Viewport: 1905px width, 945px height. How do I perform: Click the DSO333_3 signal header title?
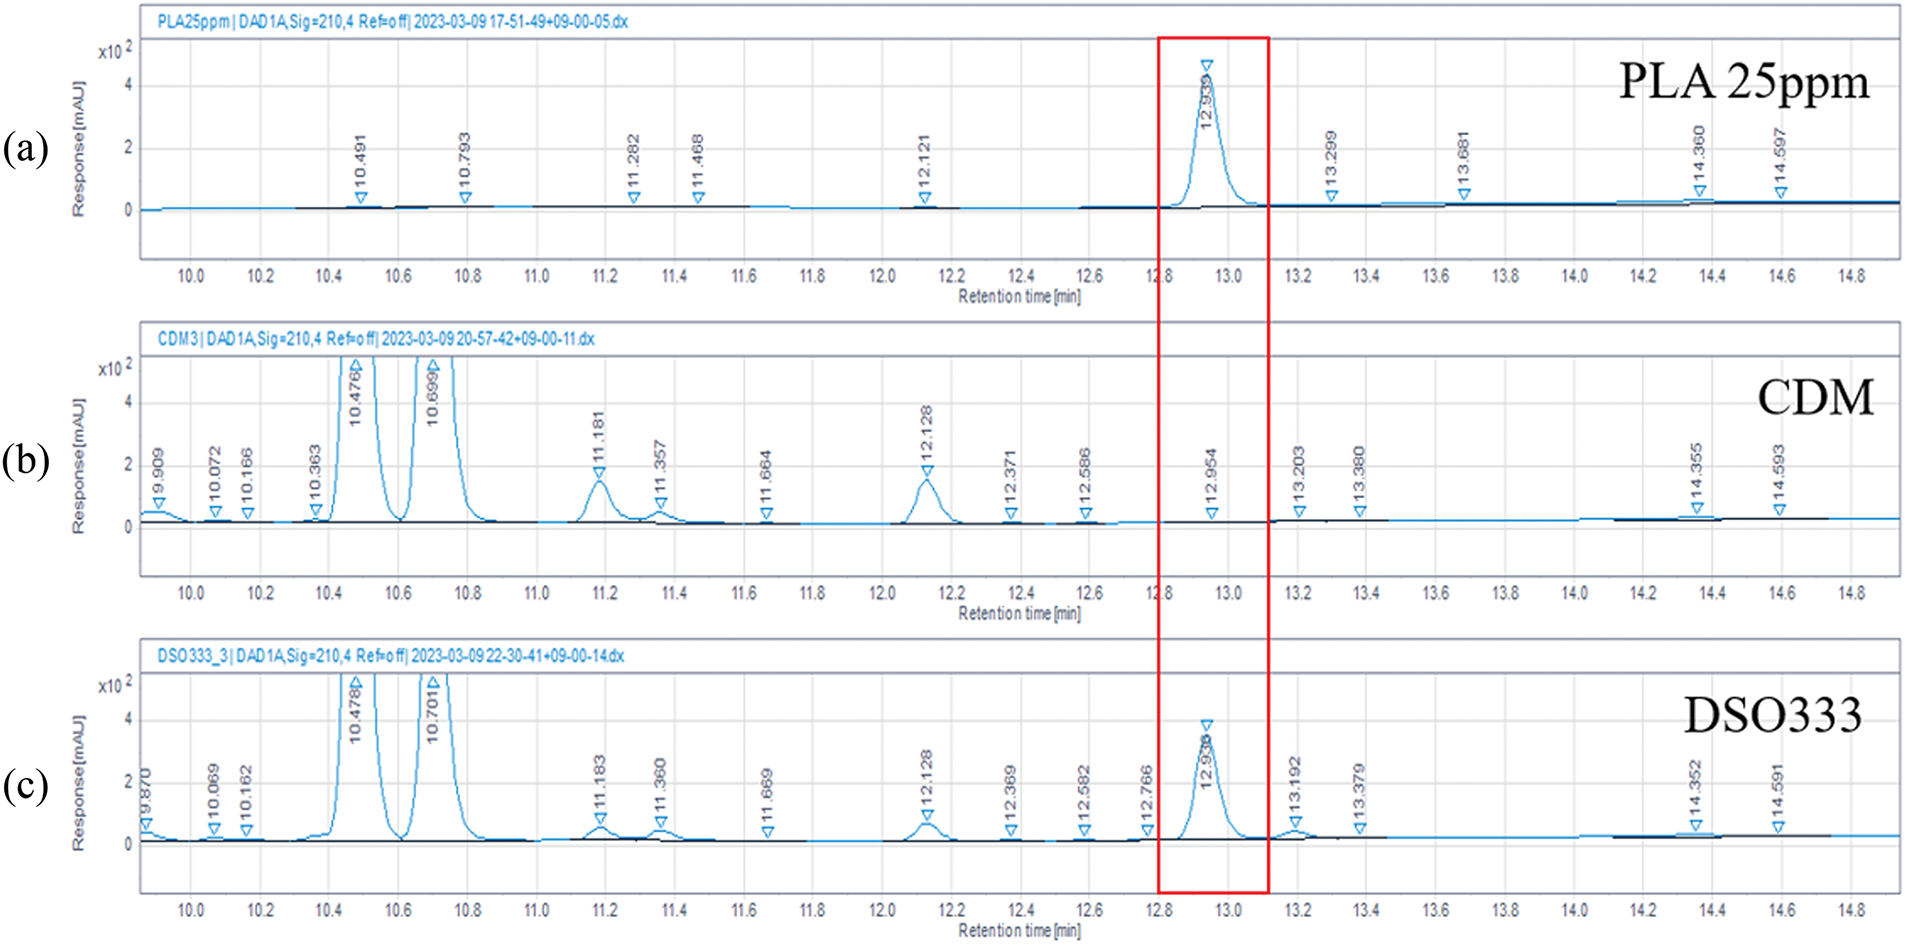click(391, 656)
